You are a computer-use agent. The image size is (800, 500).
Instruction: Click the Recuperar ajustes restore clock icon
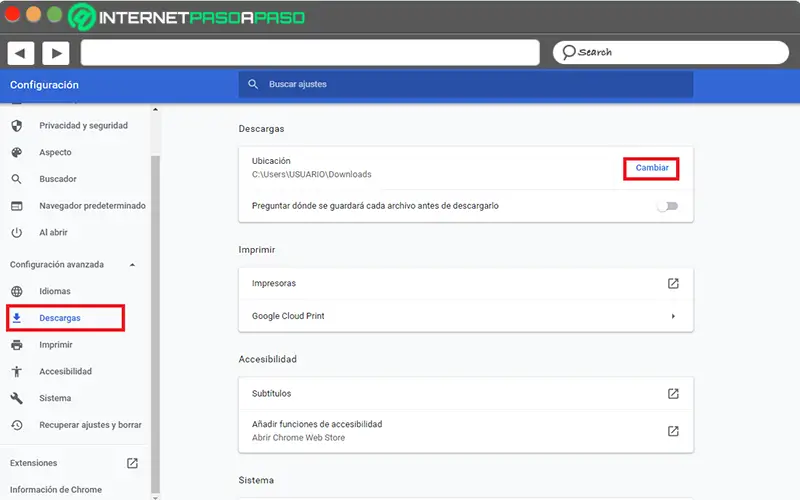click(17, 425)
